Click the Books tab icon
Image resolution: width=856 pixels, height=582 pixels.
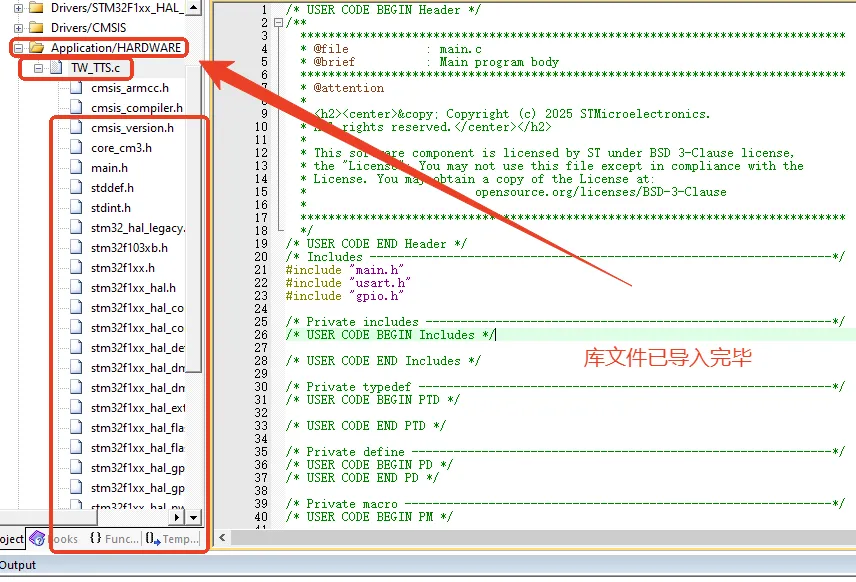pos(38,538)
